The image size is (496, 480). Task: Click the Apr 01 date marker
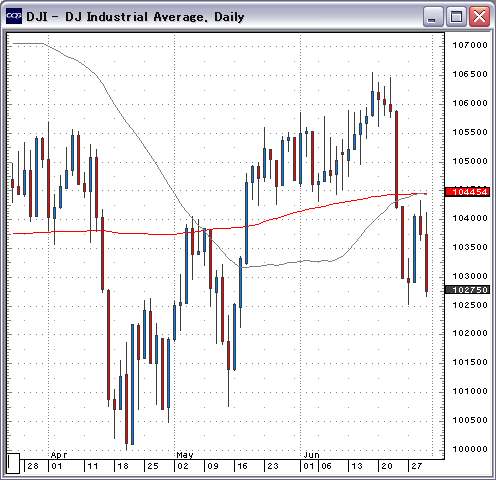click(x=57, y=466)
